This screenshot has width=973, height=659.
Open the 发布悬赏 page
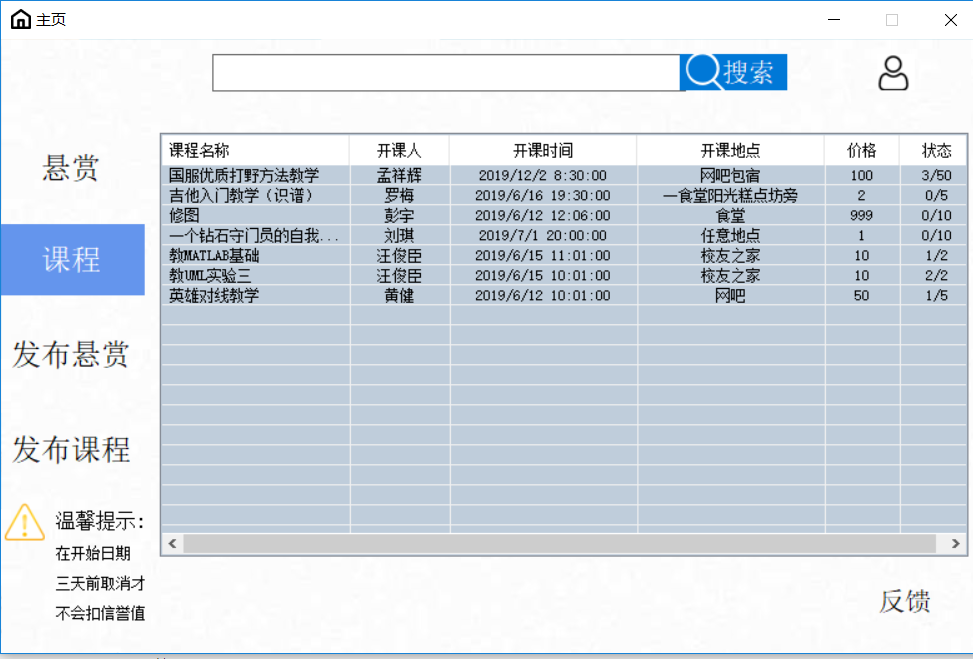[x=71, y=354]
